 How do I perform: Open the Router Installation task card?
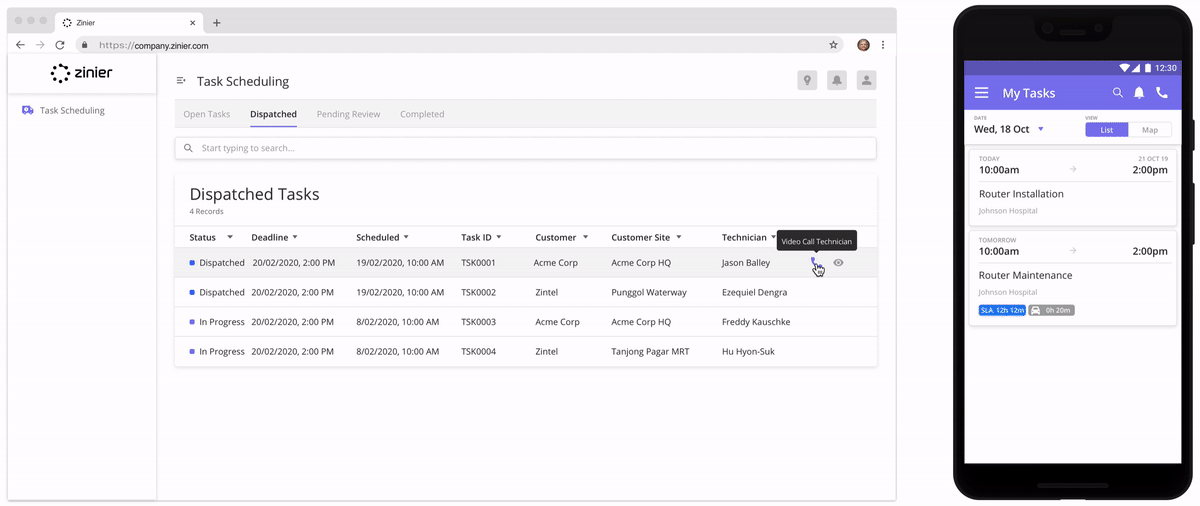(1073, 188)
